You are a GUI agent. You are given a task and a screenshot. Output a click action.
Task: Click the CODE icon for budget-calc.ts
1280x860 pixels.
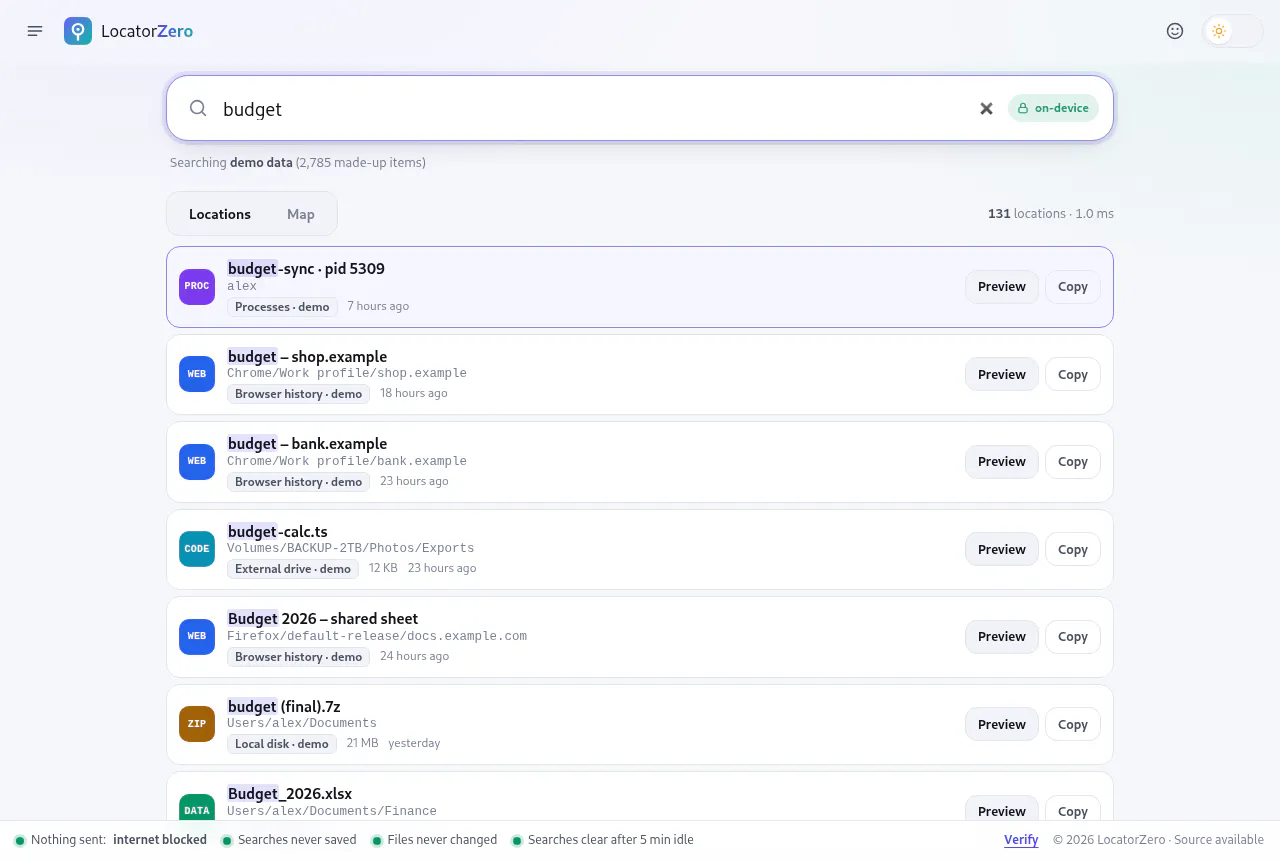pyautogui.click(x=197, y=549)
